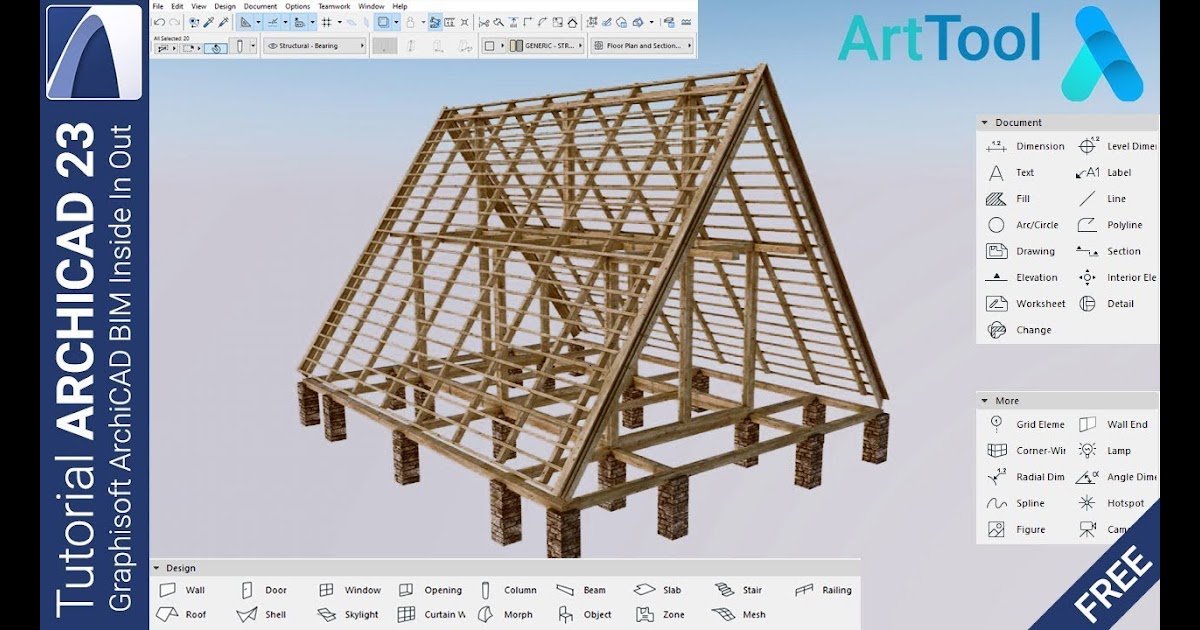Select the Change tool

(1018, 329)
